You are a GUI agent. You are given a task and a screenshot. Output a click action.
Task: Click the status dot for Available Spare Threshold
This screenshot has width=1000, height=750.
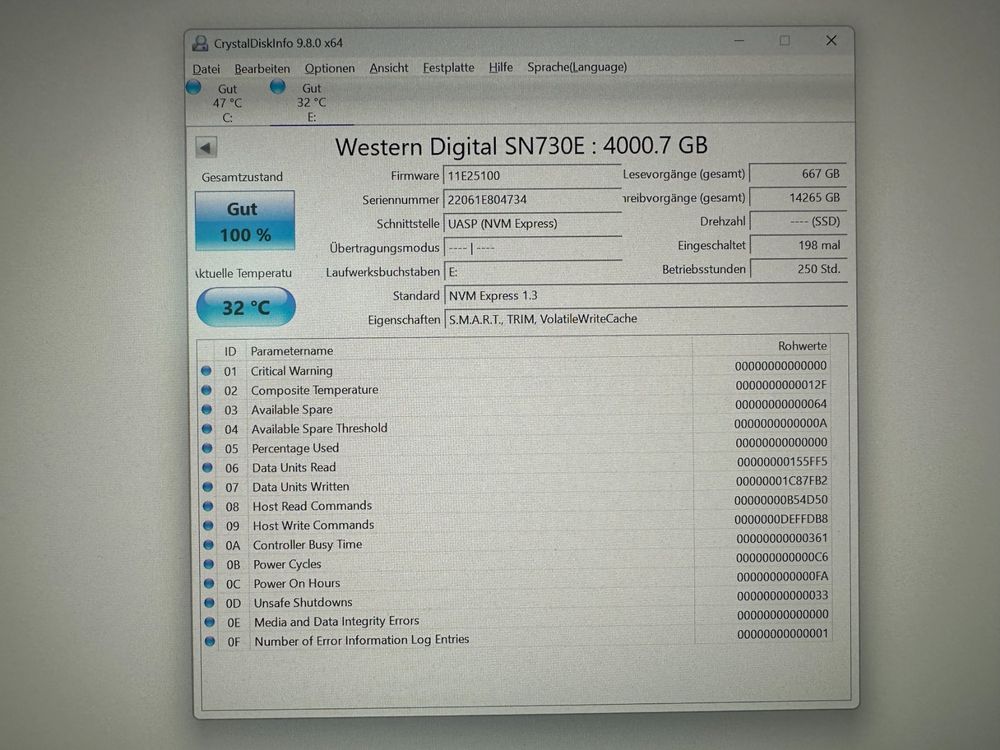(x=207, y=429)
